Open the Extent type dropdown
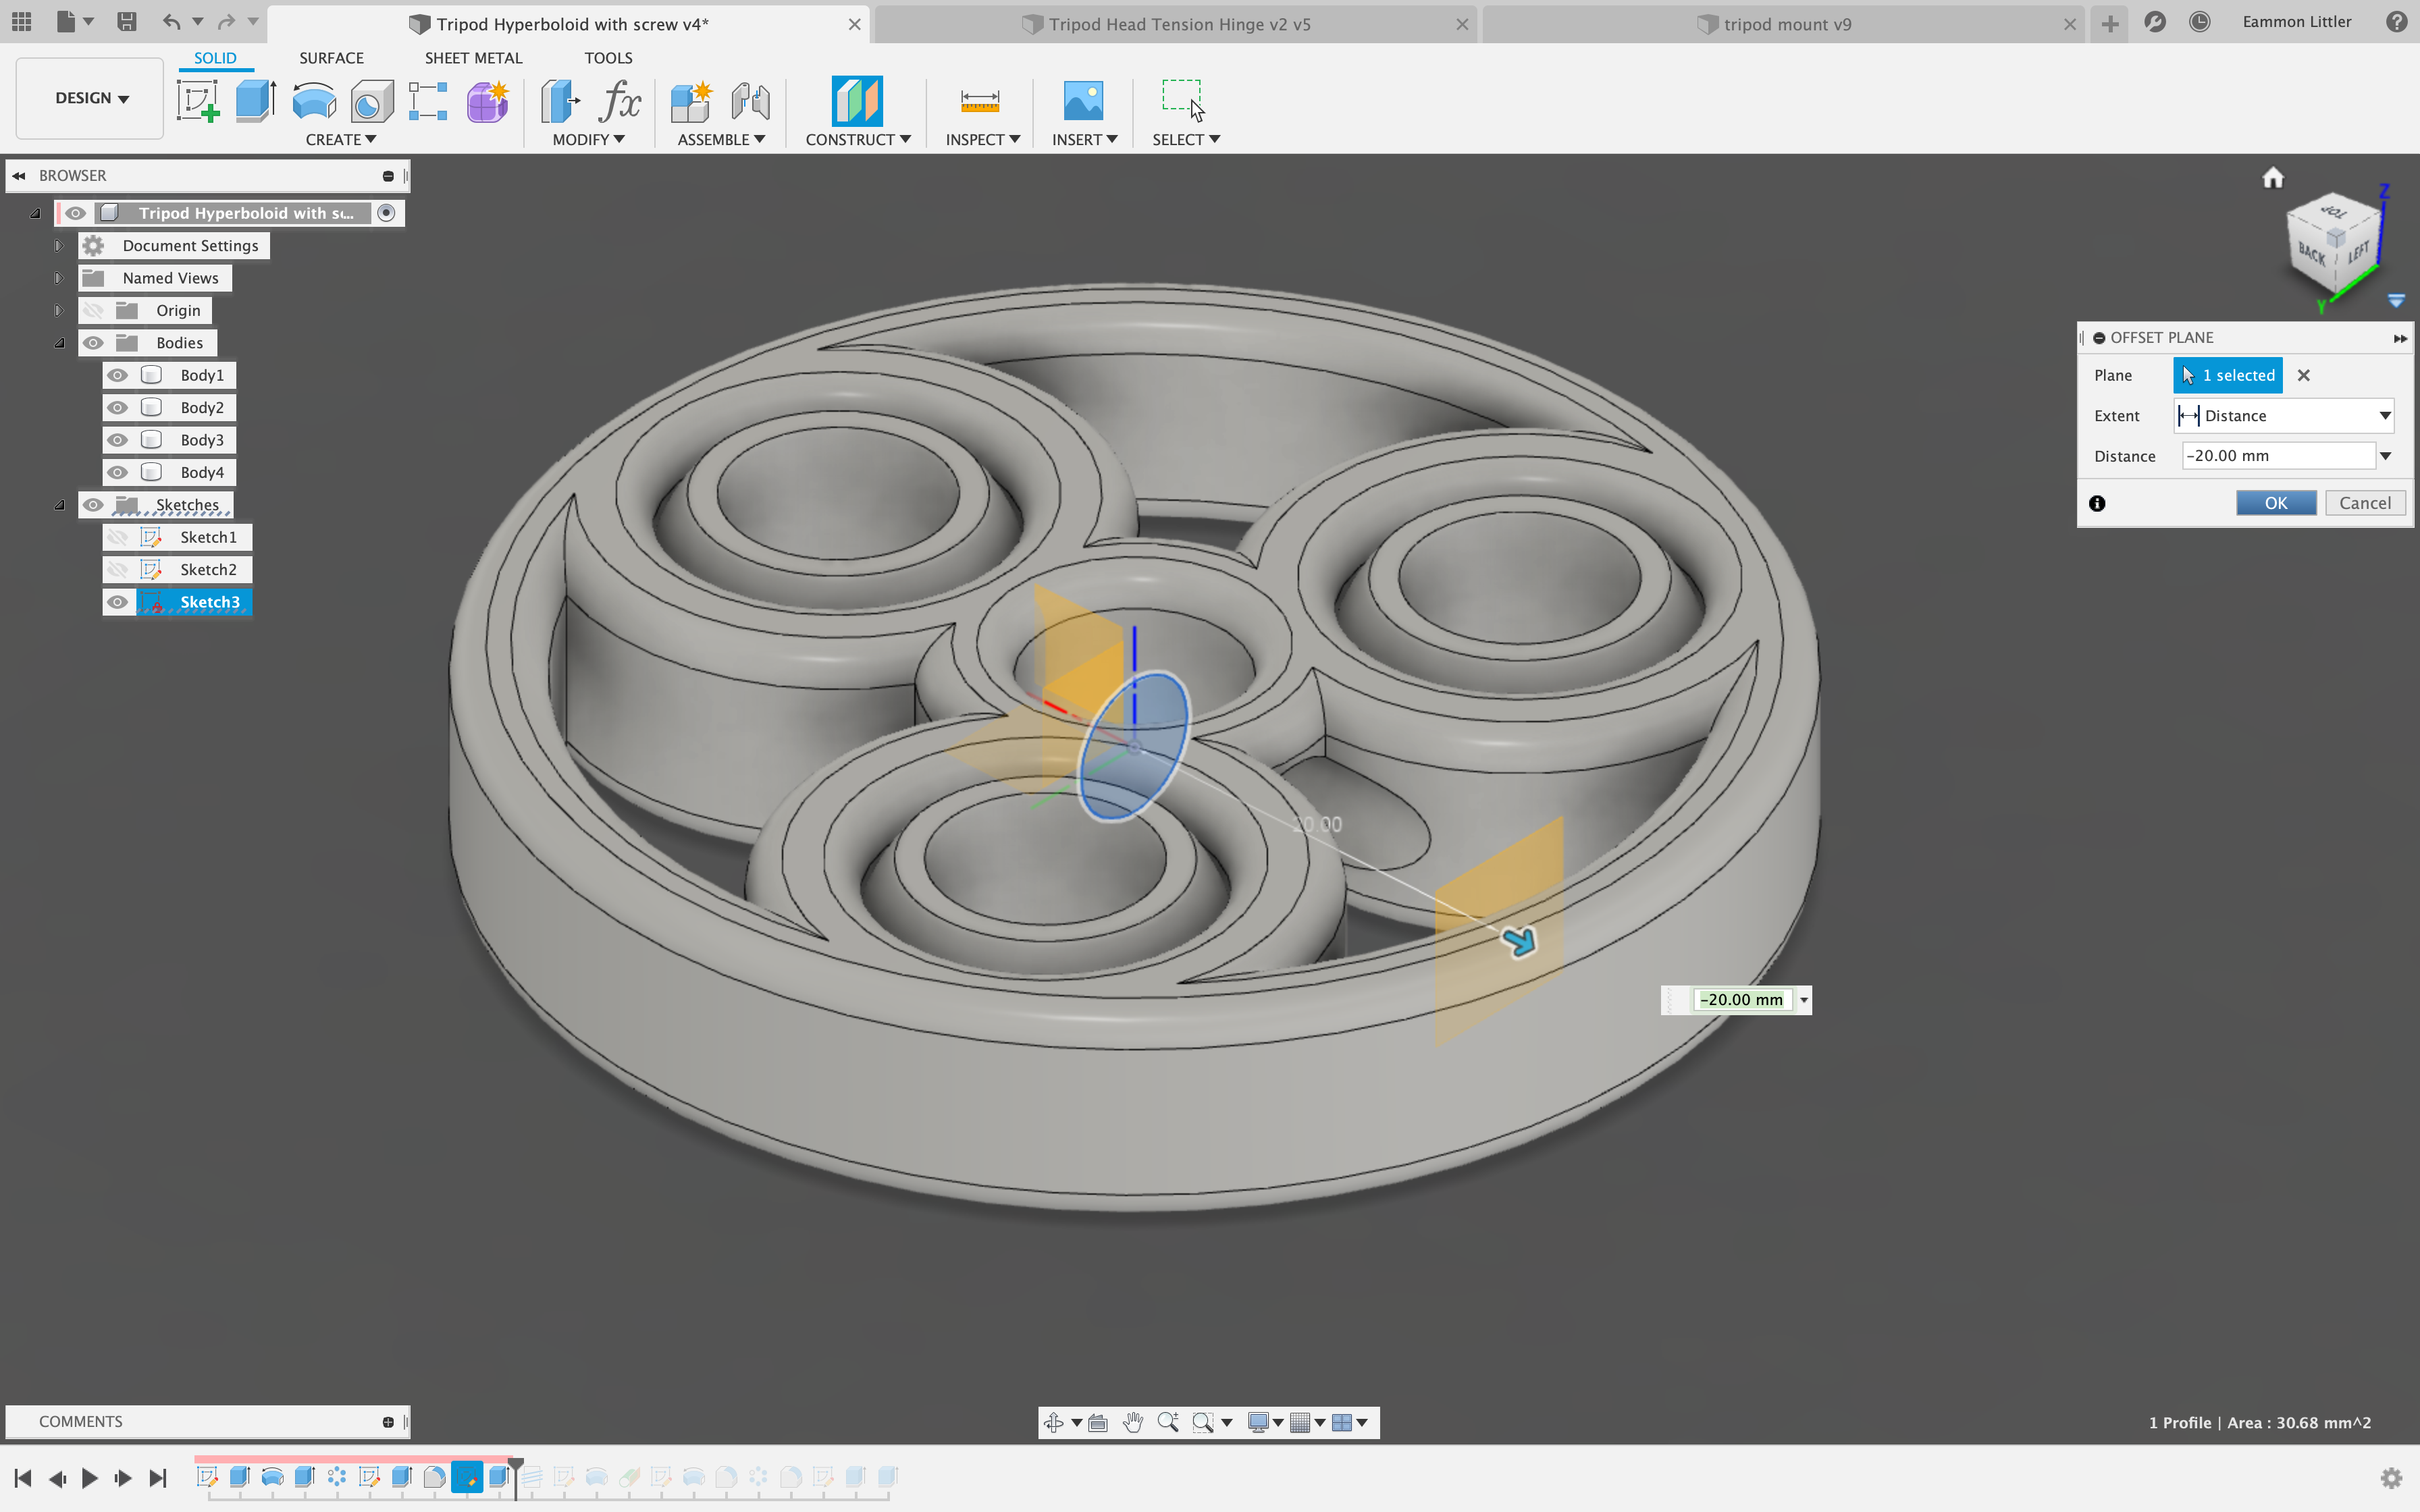Image resolution: width=2420 pixels, height=1512 pixels. (2283, 416)
